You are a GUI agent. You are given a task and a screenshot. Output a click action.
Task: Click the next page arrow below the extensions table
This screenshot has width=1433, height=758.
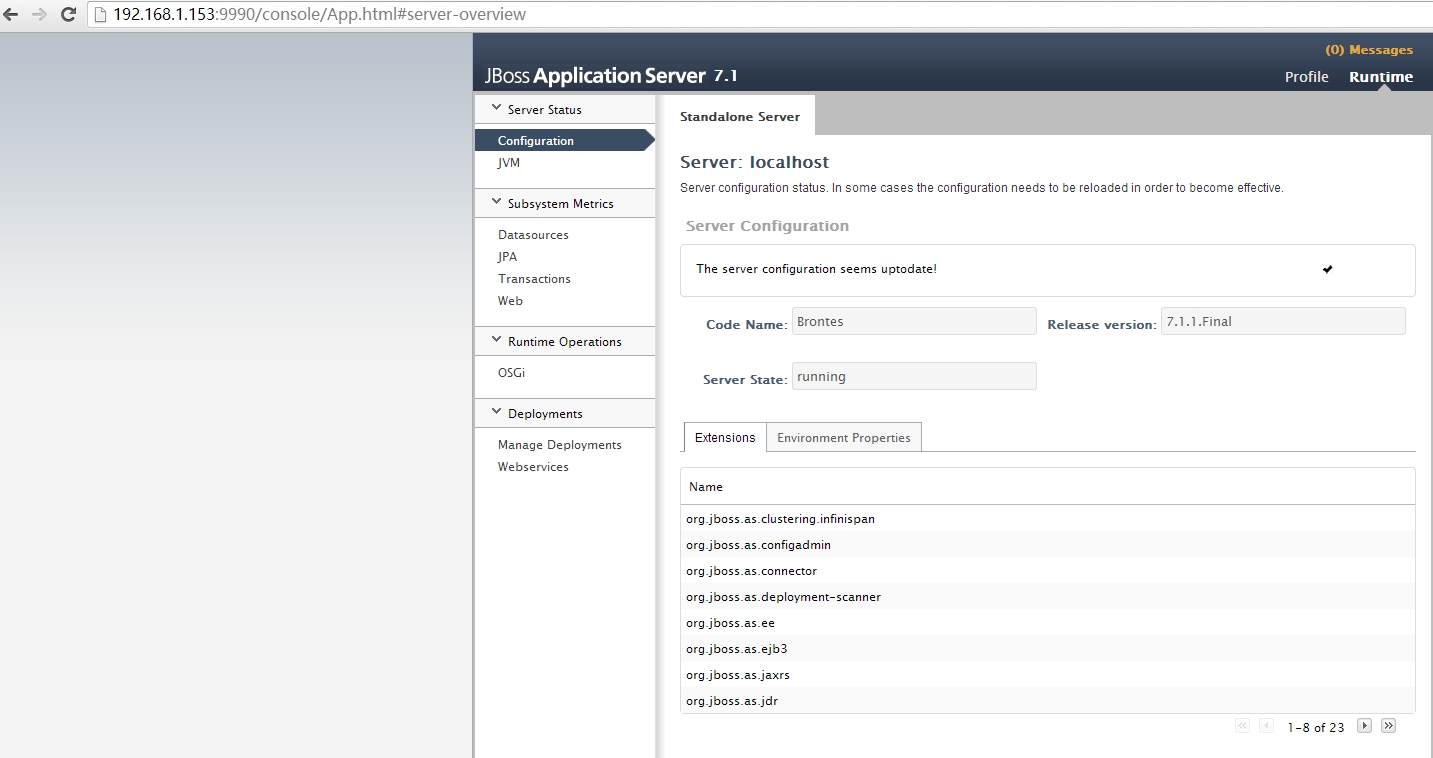1364,725
